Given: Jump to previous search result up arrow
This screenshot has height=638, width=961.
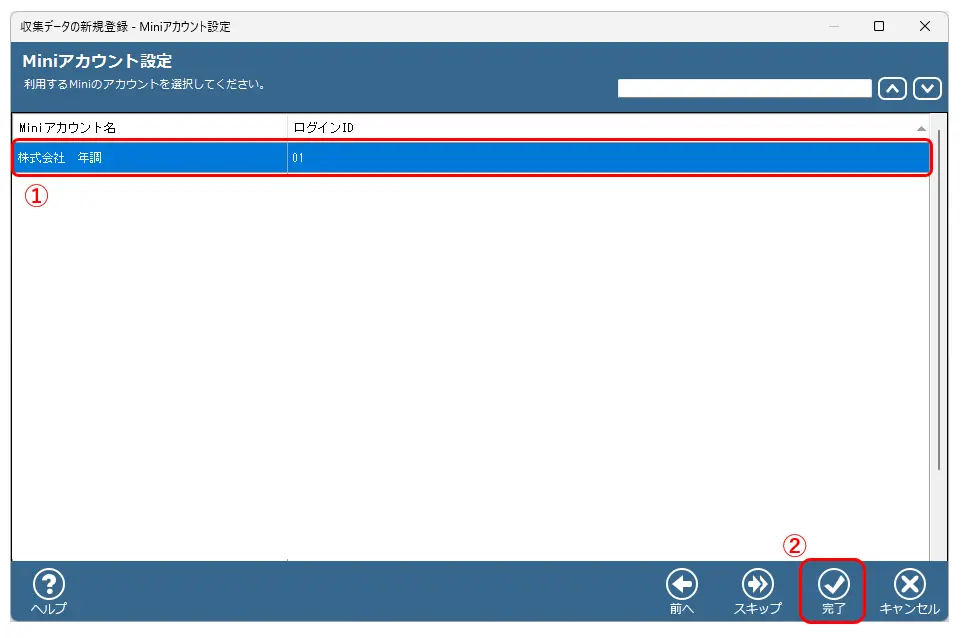Looking at the screenshot, I should coord(892,89).
